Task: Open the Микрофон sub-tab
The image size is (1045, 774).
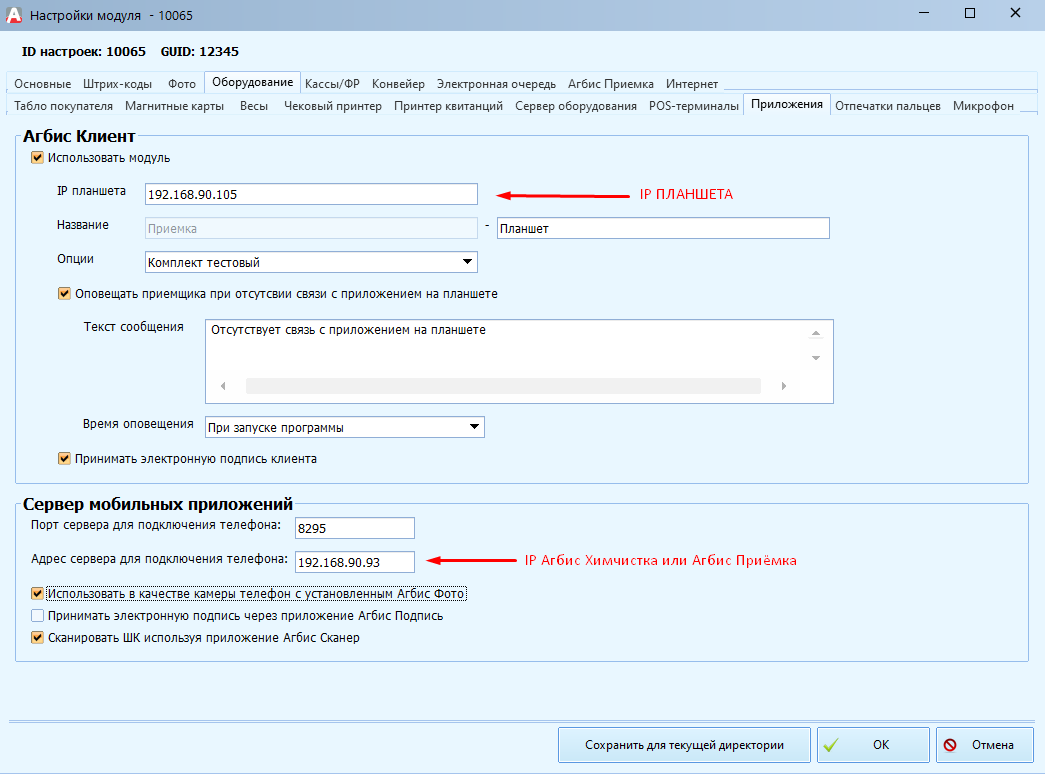Action: 983,106
